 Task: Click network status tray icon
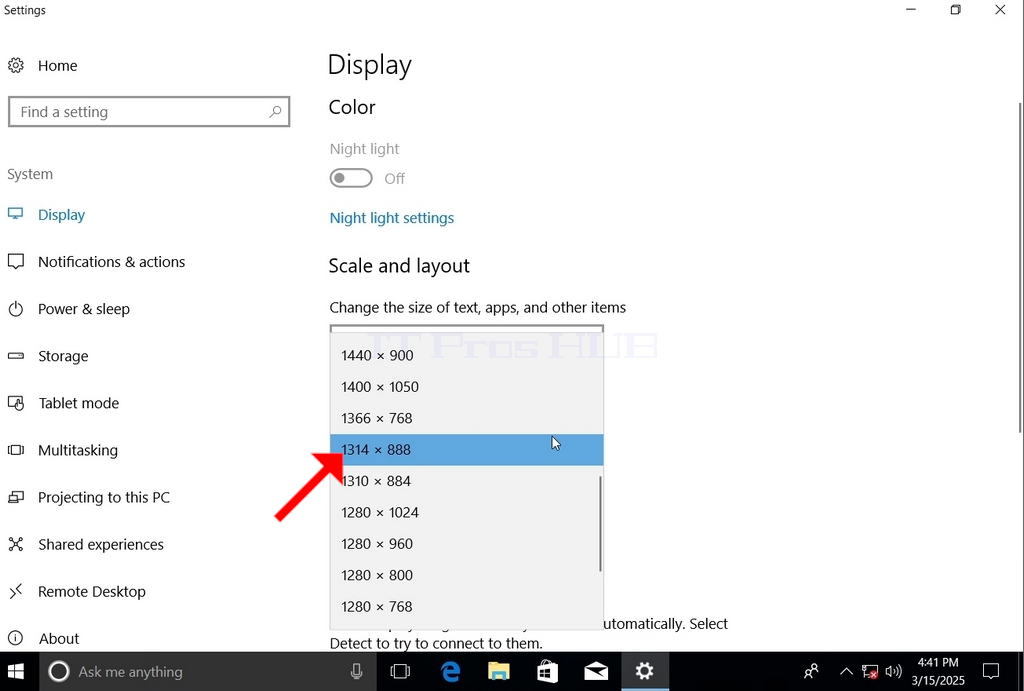coord(870,671)
